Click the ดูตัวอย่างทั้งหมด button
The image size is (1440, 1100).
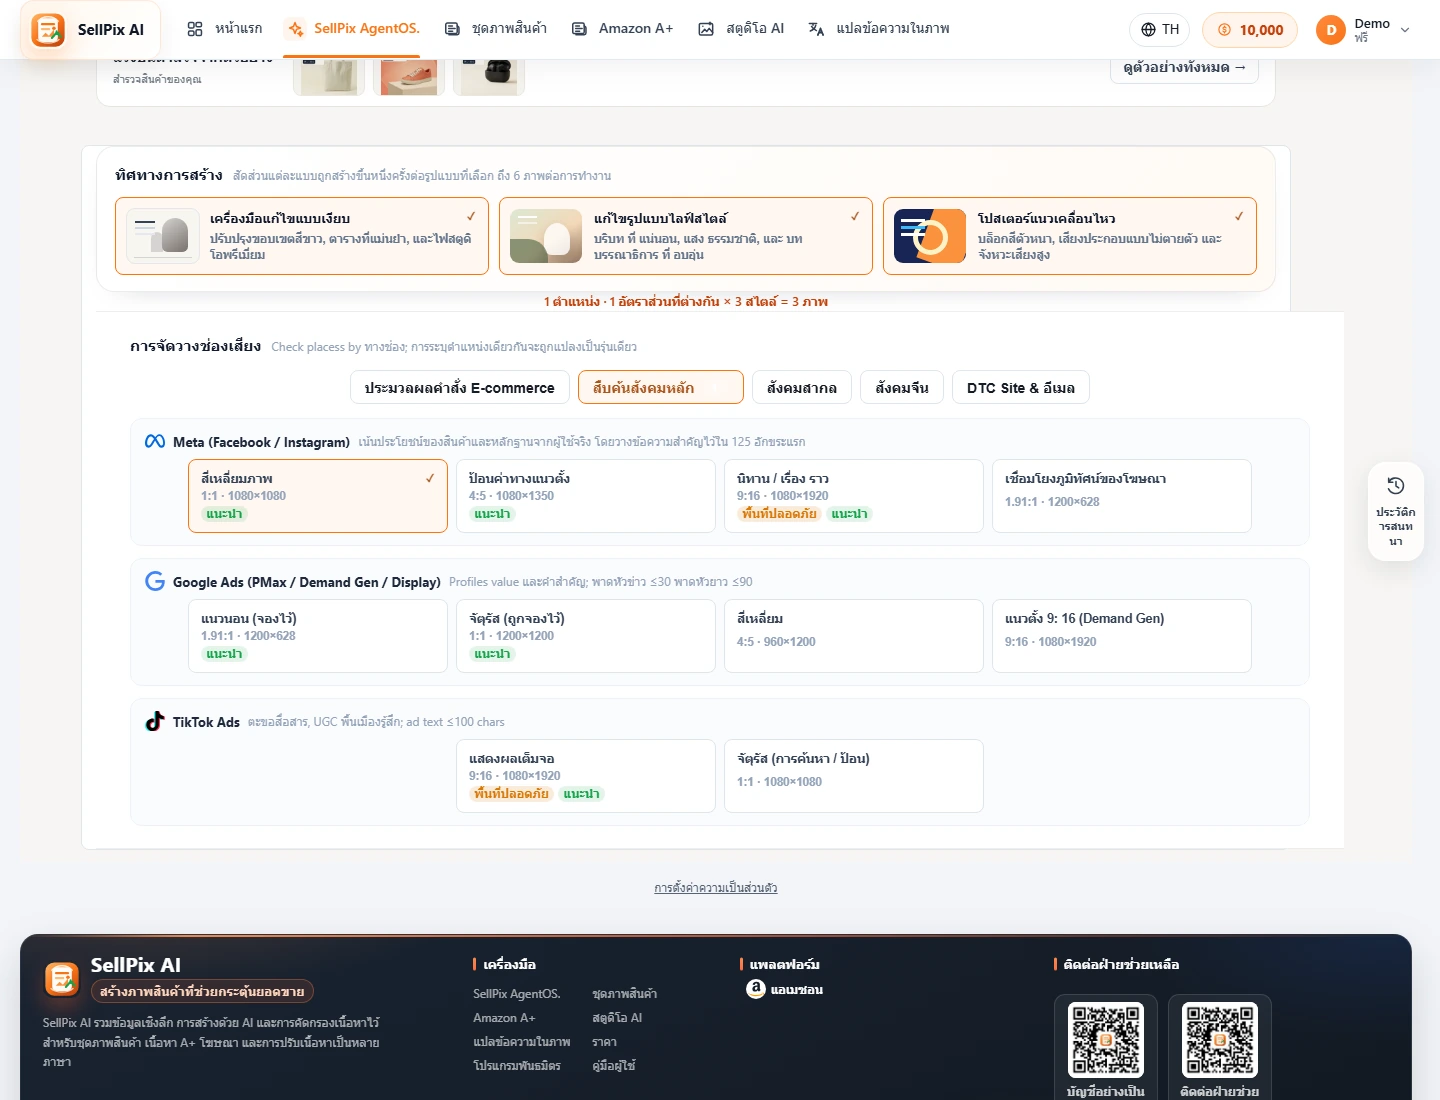(1184, 68)
